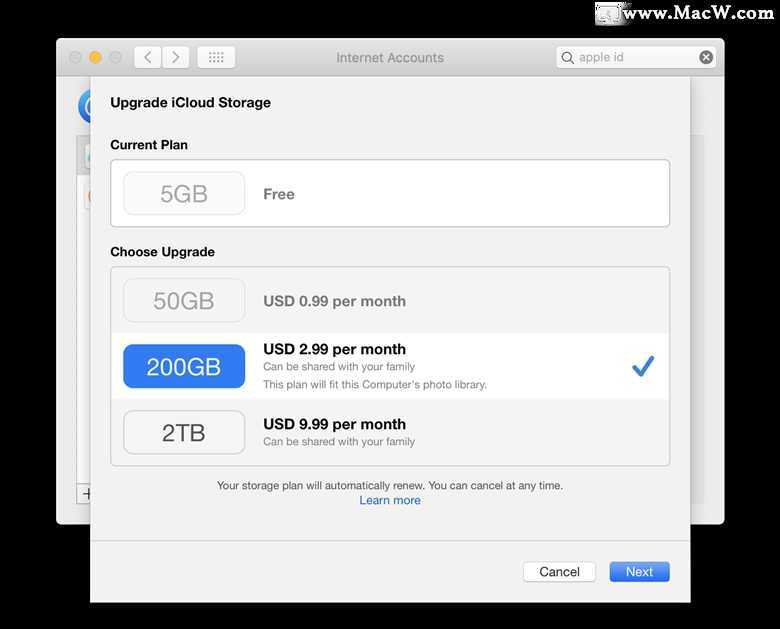Screen dimensions: 780x629
Task: Cancel the storage upgrade
Action: pos(559,572)
